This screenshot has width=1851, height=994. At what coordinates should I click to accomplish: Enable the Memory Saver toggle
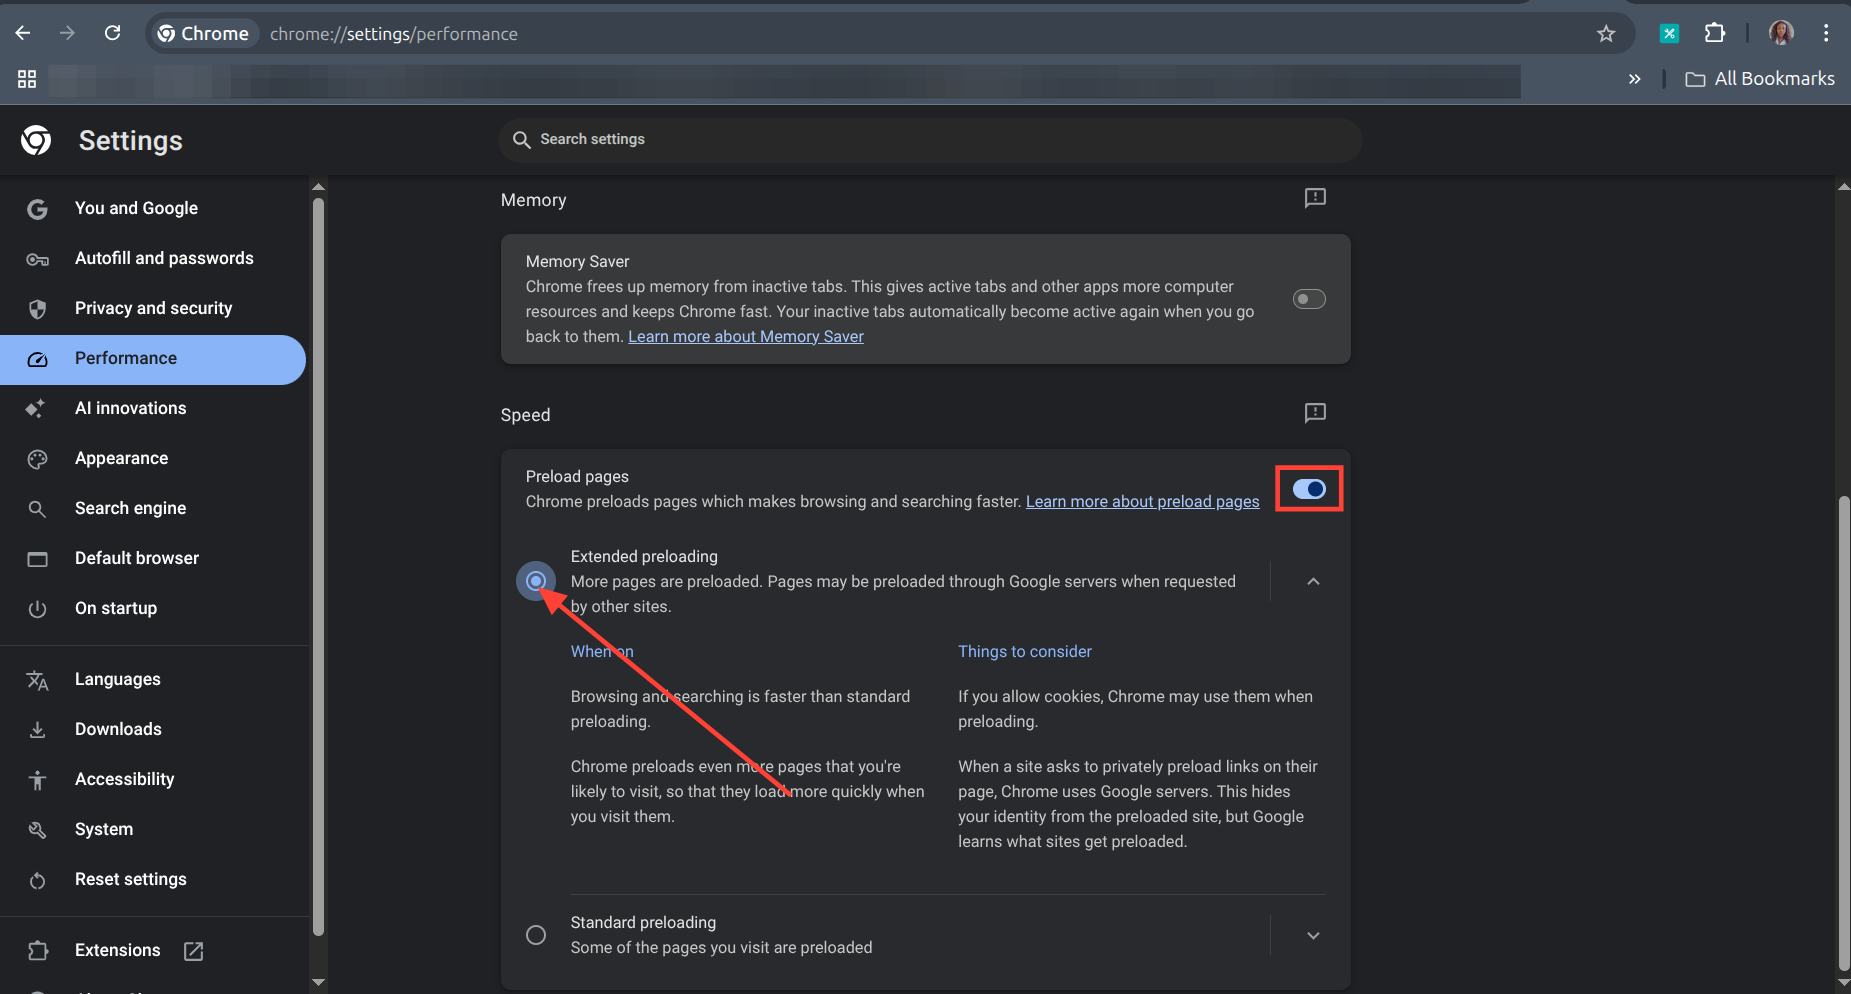[x=1309, y=300]
